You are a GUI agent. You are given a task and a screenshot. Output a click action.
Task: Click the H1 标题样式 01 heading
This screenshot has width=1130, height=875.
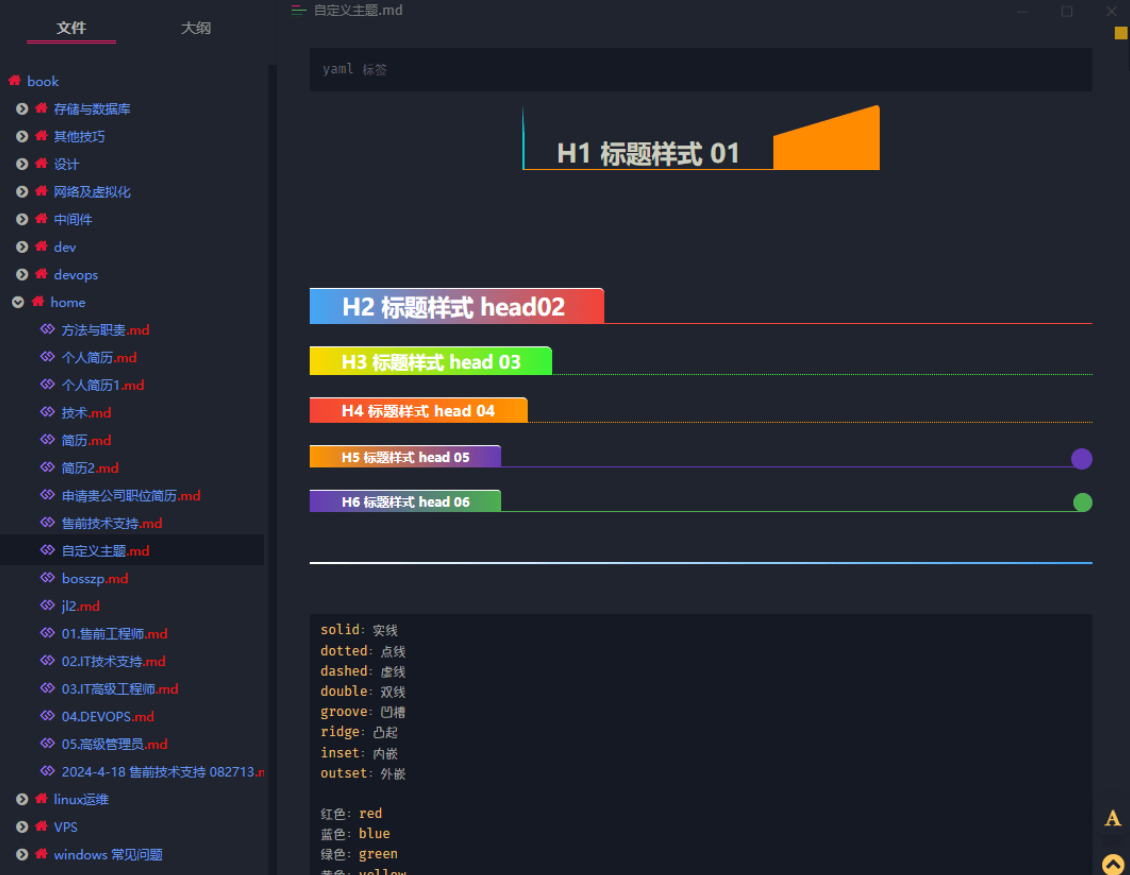(x=648, y=154)
